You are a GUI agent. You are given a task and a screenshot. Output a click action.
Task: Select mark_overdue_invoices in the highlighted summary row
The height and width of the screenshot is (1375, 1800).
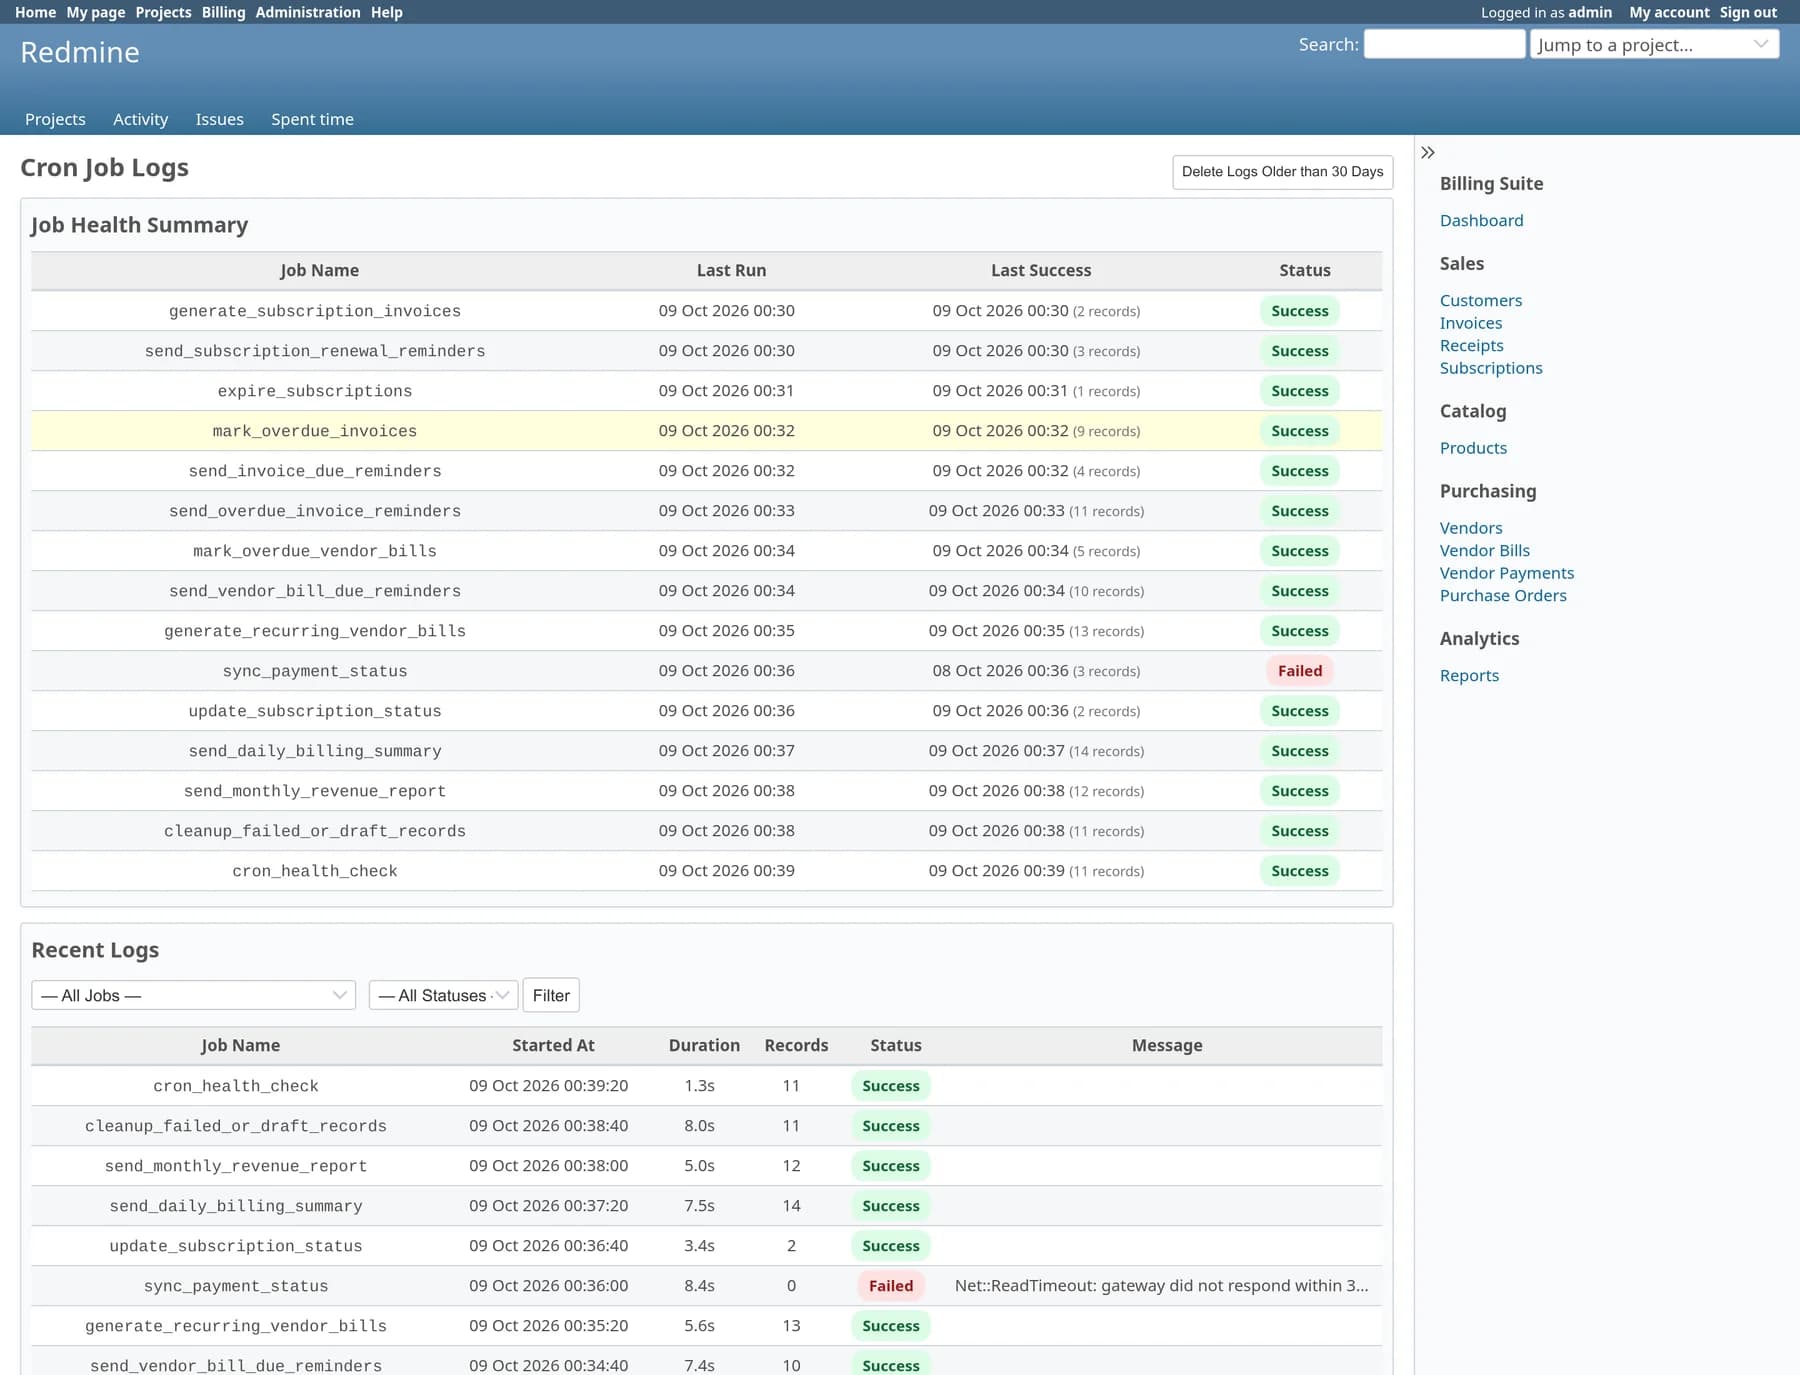pyautogui.click(x=314, y=431)
